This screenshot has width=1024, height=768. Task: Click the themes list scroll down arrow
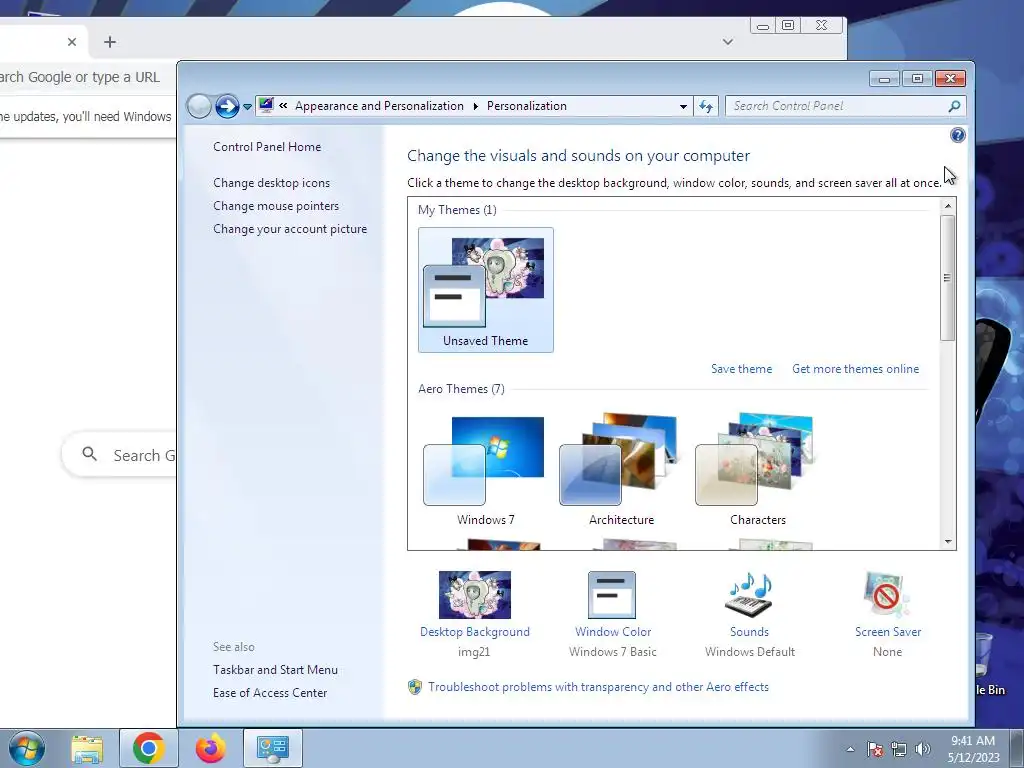[948, 541]
